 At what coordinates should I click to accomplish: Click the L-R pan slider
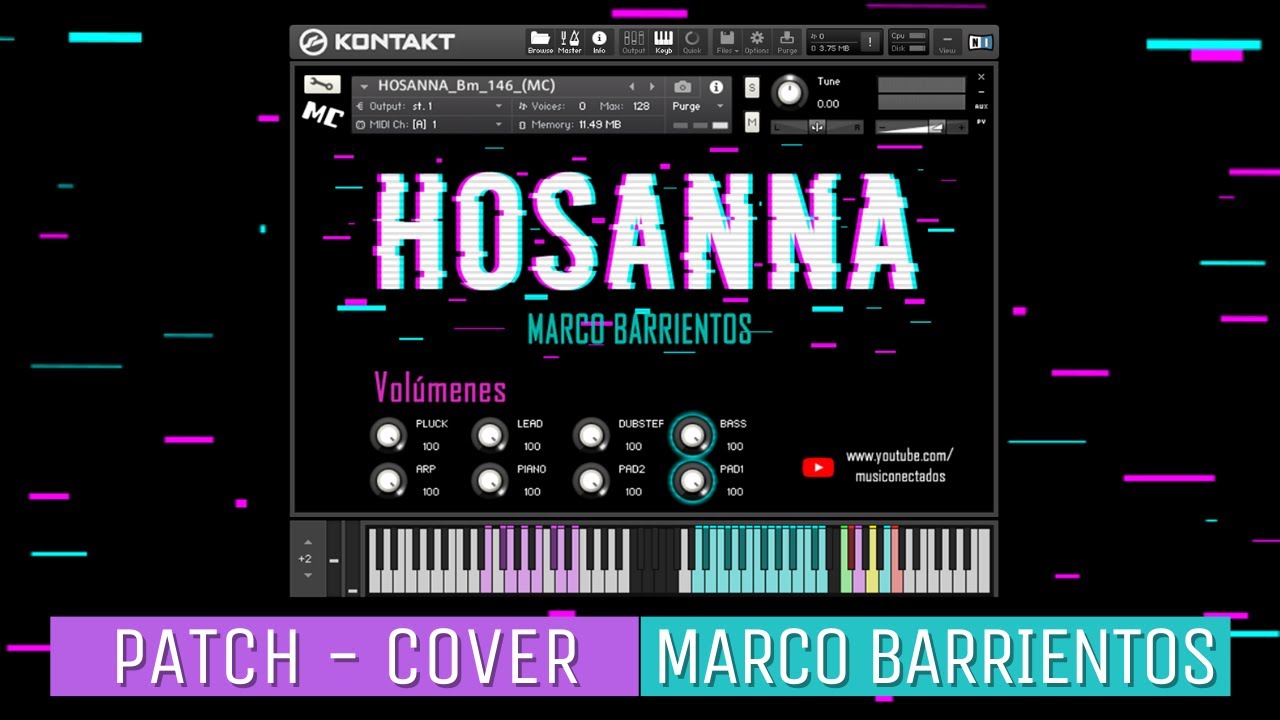(817, 126)
